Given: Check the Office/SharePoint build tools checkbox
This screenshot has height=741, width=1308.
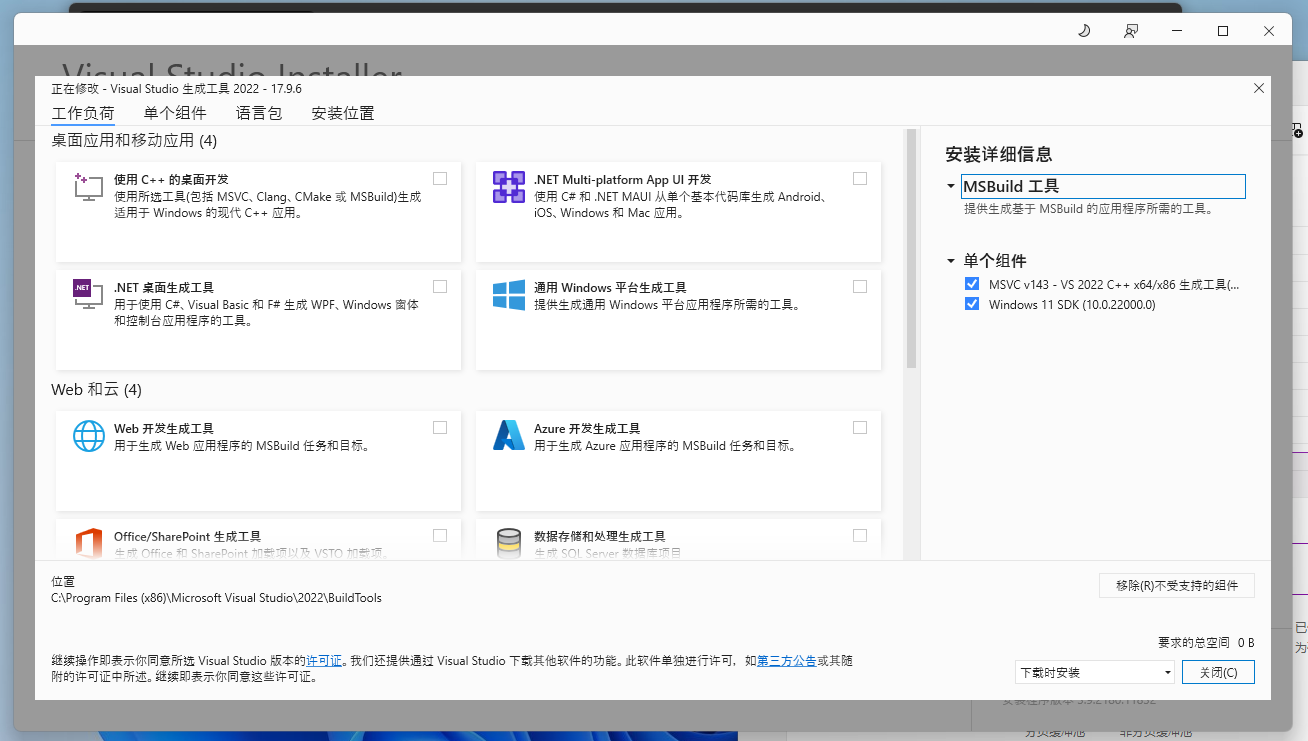Looking at the screenshot, I should 440,535.
